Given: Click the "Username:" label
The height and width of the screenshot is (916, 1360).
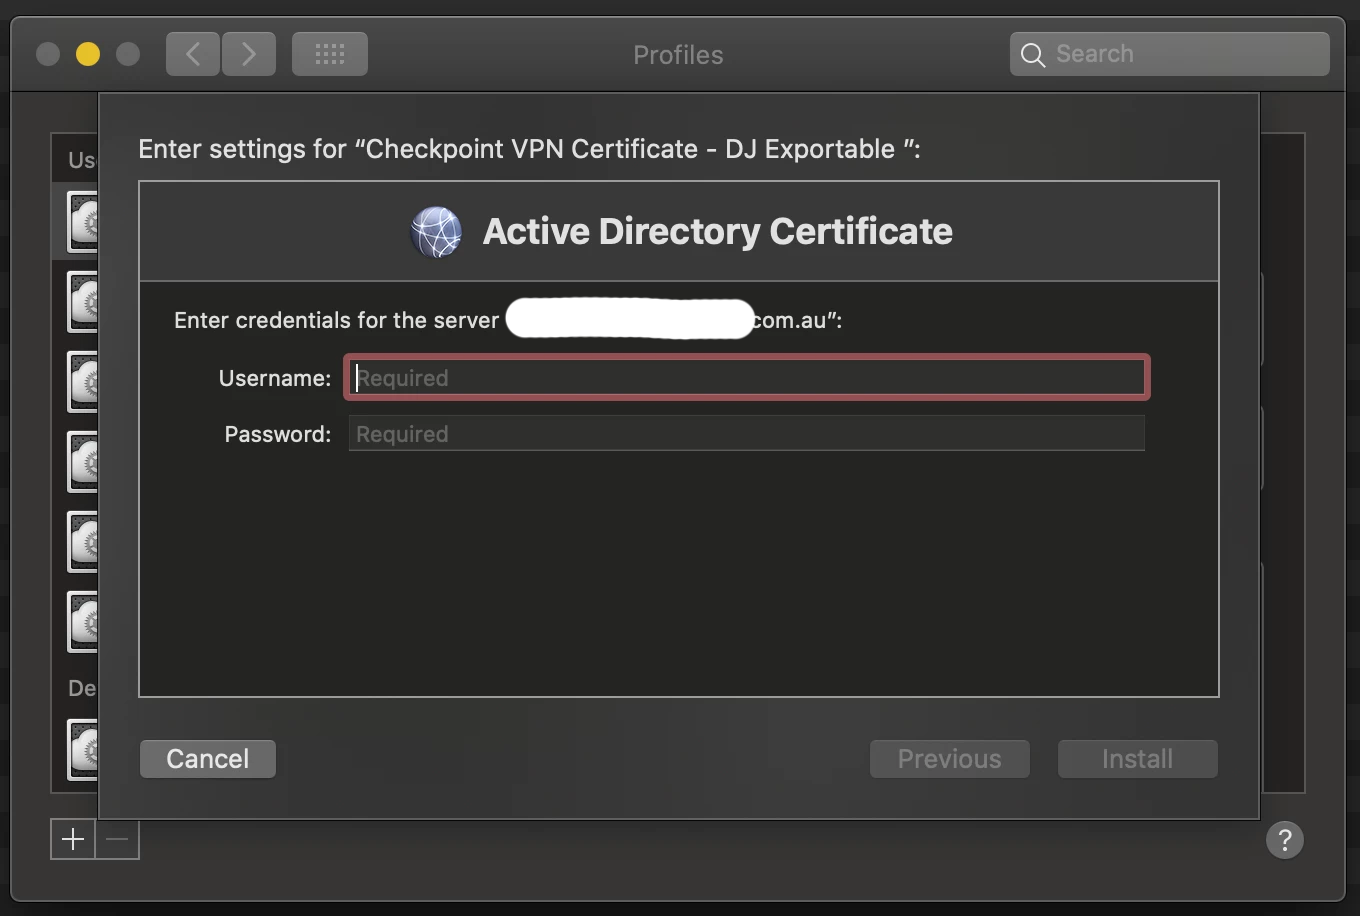Looking at the screenshot, I should click(275, 378).
